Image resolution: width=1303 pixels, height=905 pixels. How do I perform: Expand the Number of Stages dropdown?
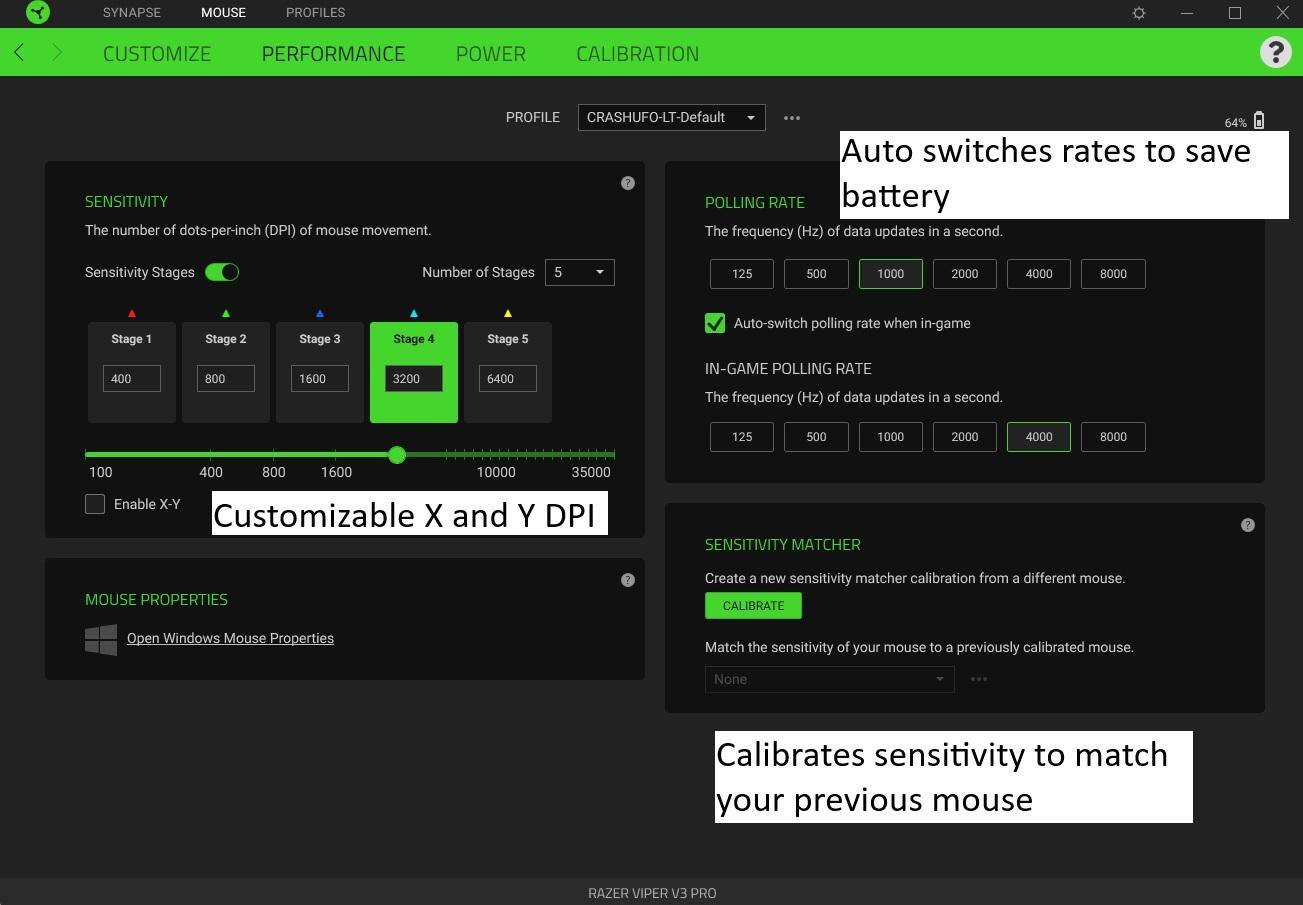tap(579, 272)
